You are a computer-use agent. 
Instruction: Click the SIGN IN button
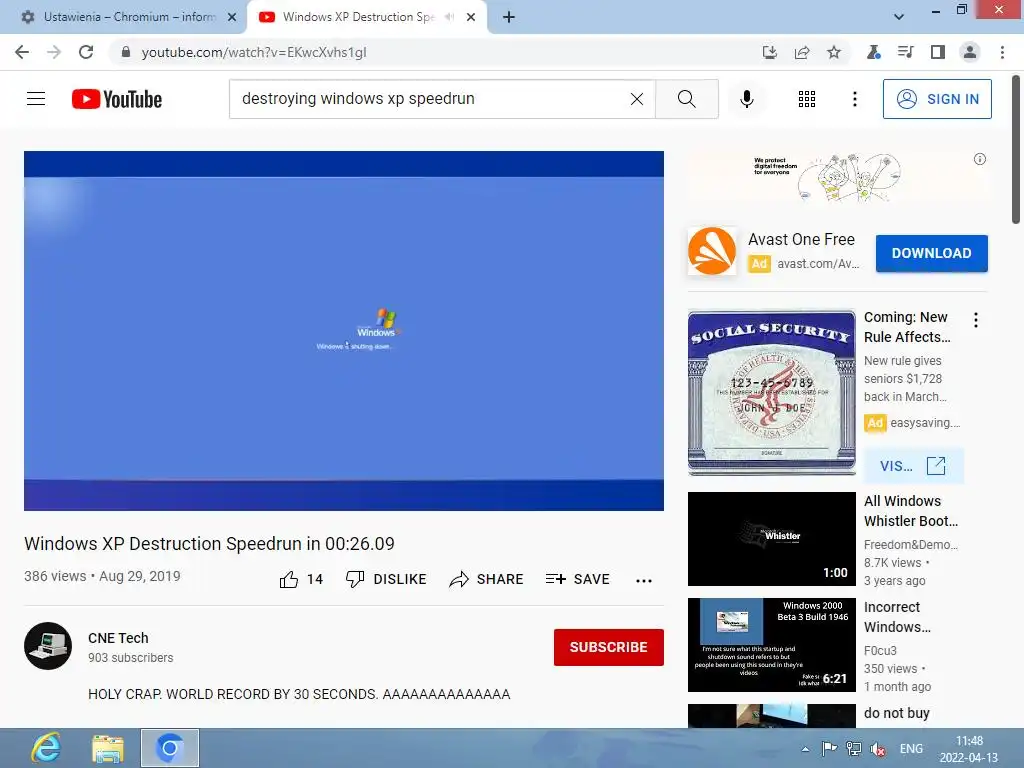pos(937,99)
